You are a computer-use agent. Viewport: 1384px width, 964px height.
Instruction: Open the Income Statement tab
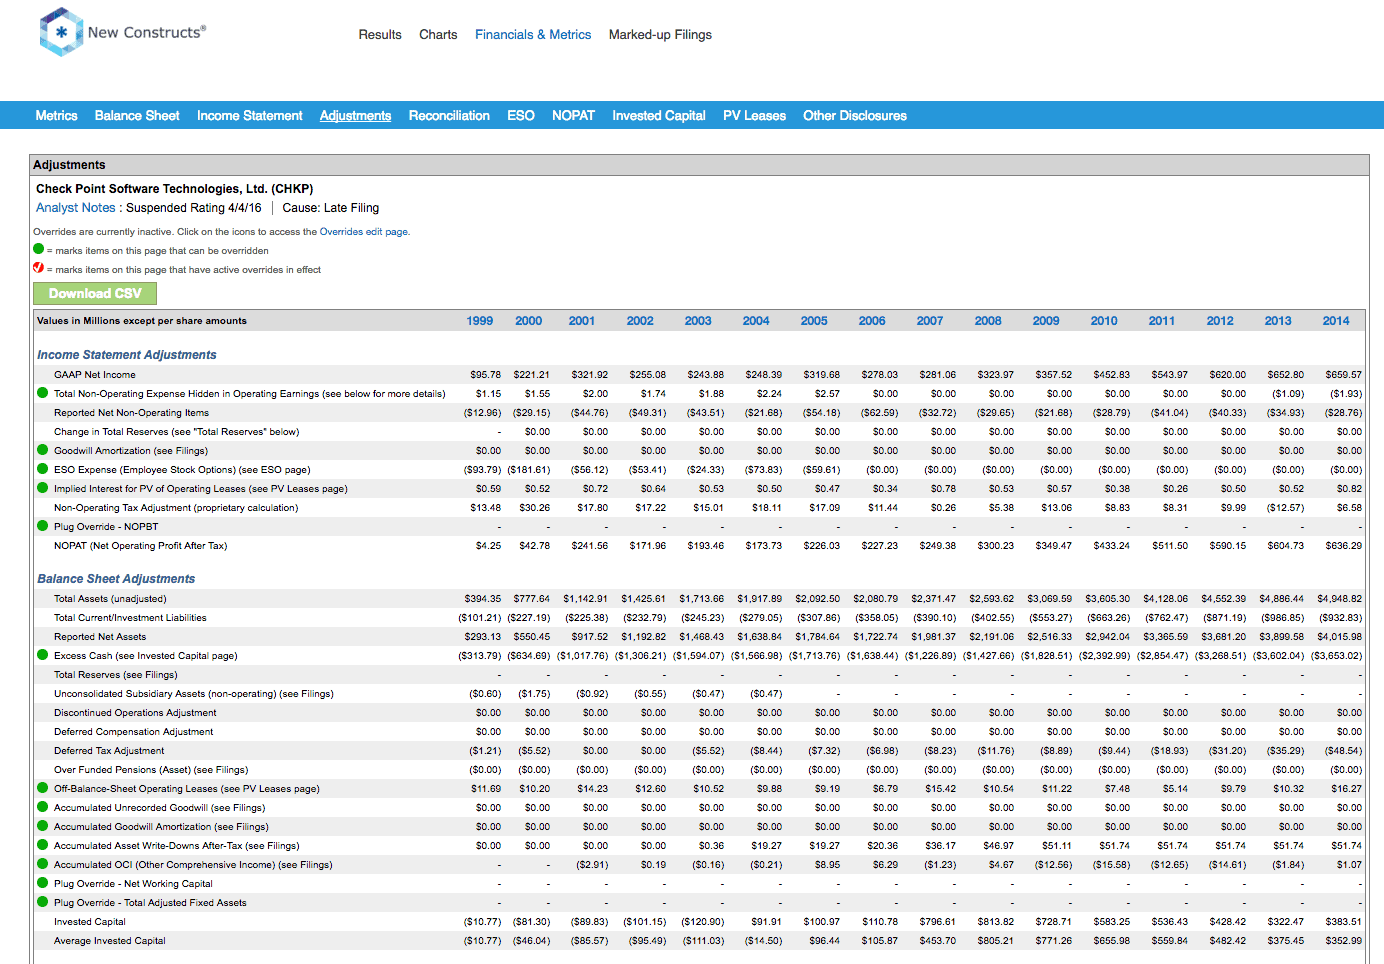(x=250, y=116)
